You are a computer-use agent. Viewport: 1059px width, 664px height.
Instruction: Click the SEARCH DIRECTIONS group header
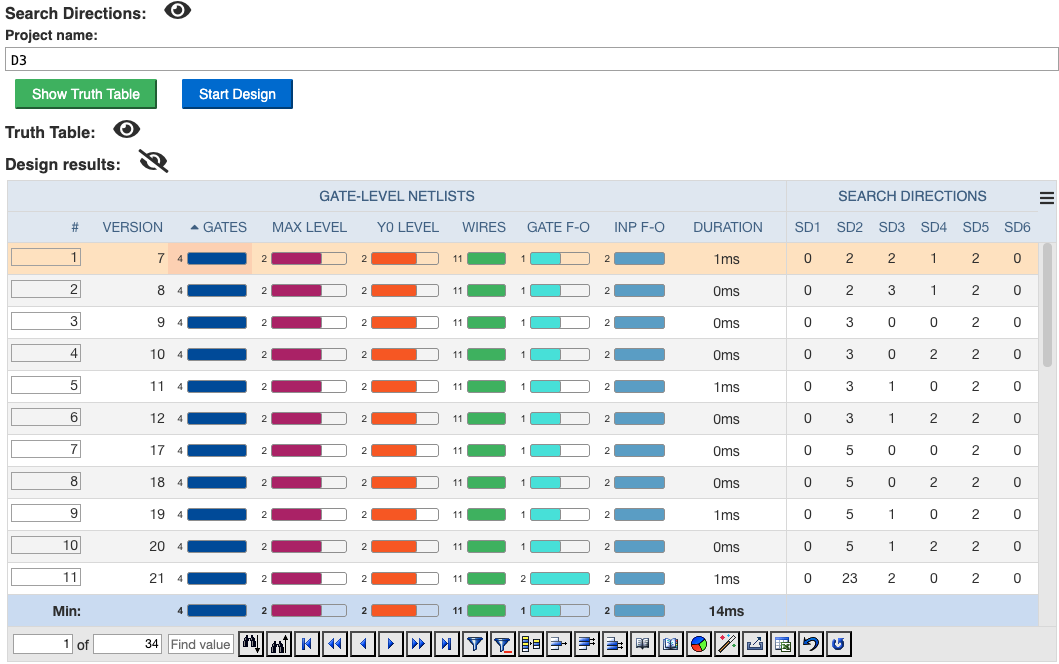coord(912,197)
